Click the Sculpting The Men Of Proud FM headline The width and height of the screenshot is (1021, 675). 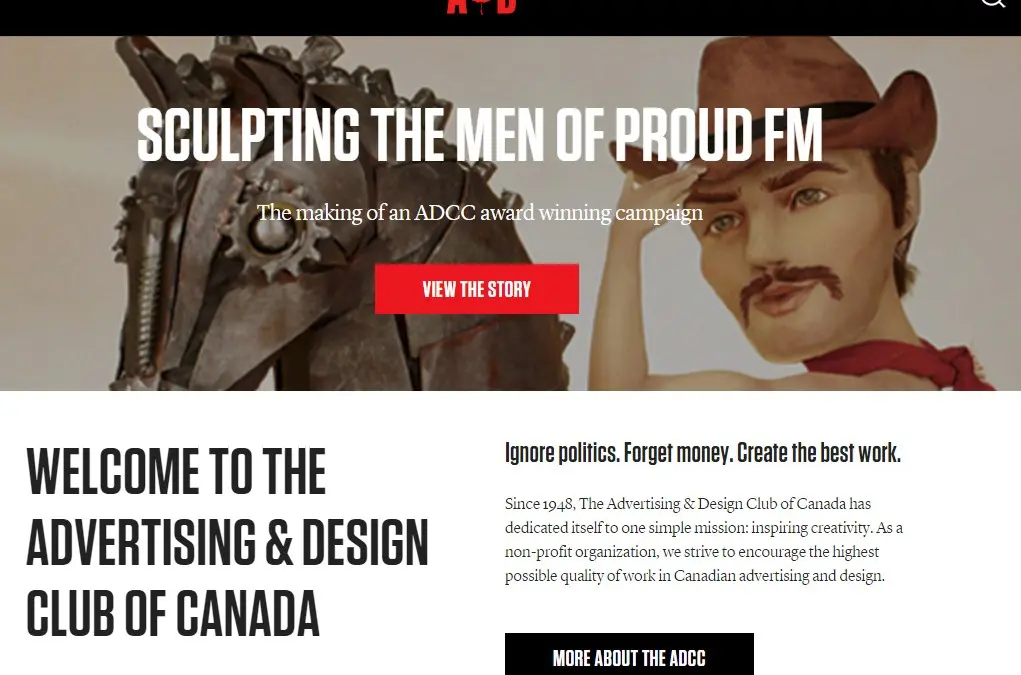(x=480, y=135)
